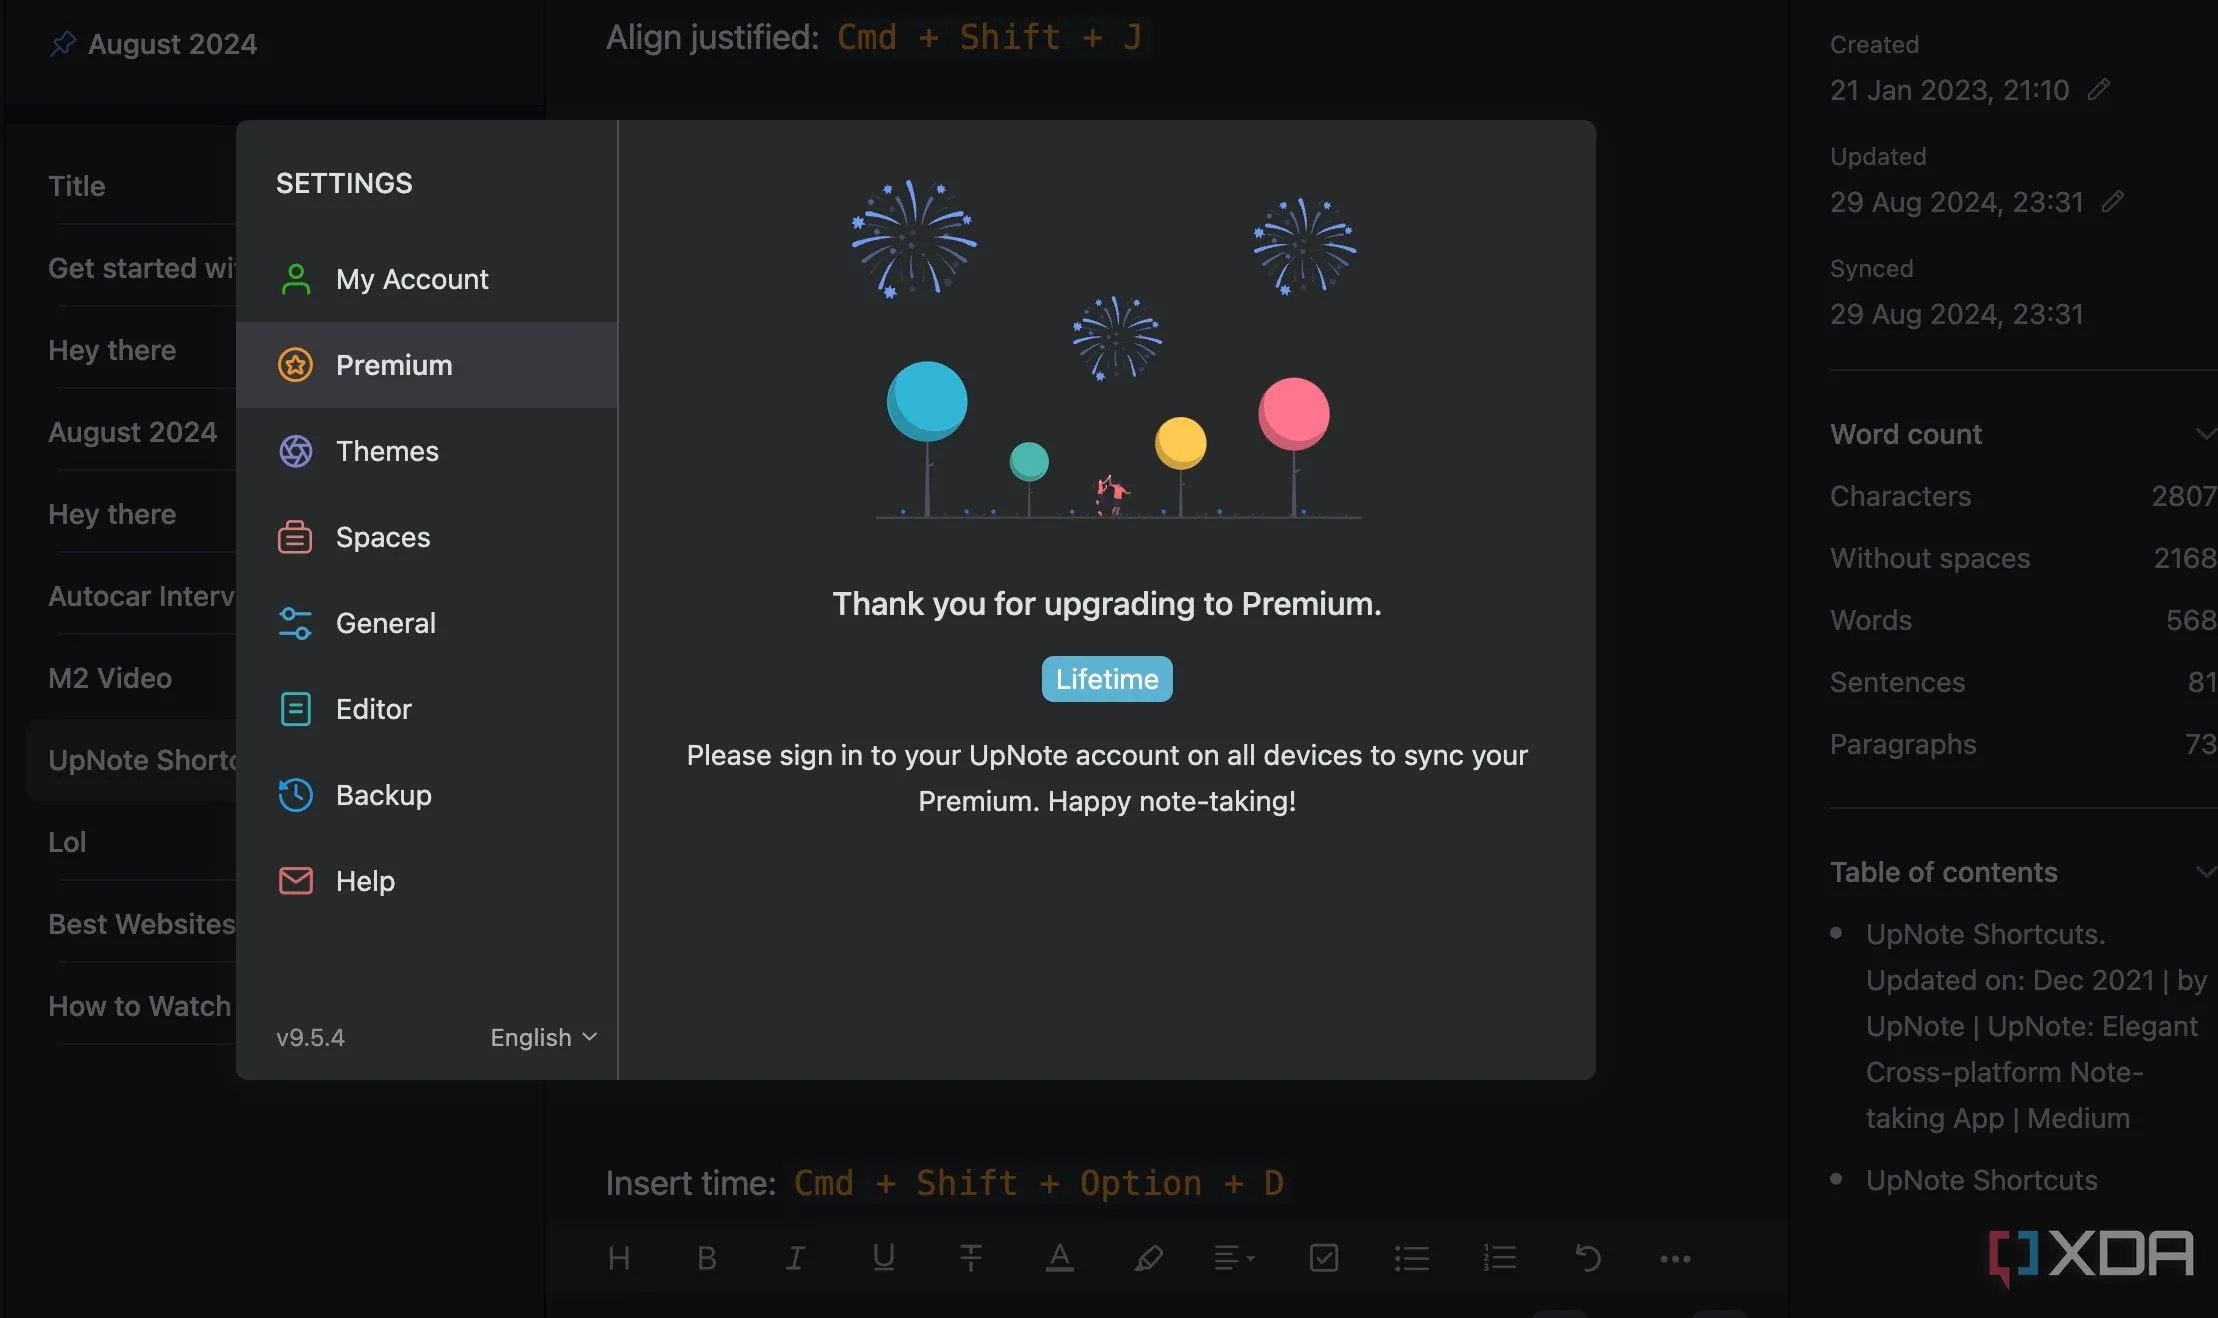Edit the Updated date pencil icon
The width and height of the screenshot is (2218, 1318).
[x=2112, y=201]
